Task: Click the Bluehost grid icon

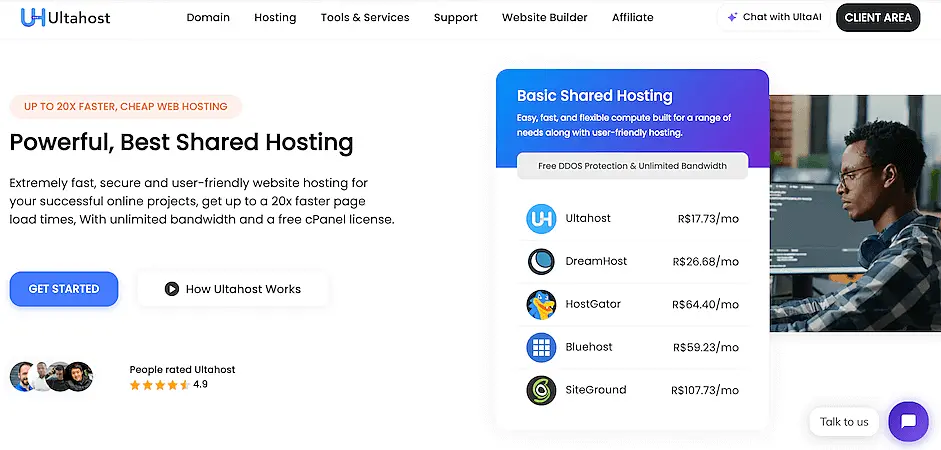Action: coord(541,347)
